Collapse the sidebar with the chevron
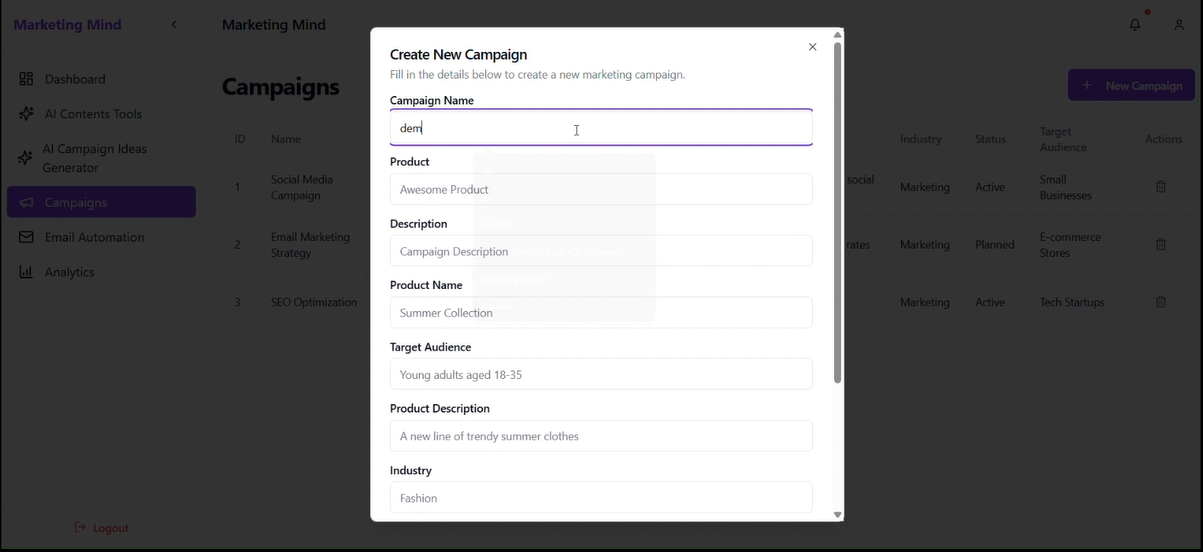This screenshot has height=552, width=1203. [174, 25]
